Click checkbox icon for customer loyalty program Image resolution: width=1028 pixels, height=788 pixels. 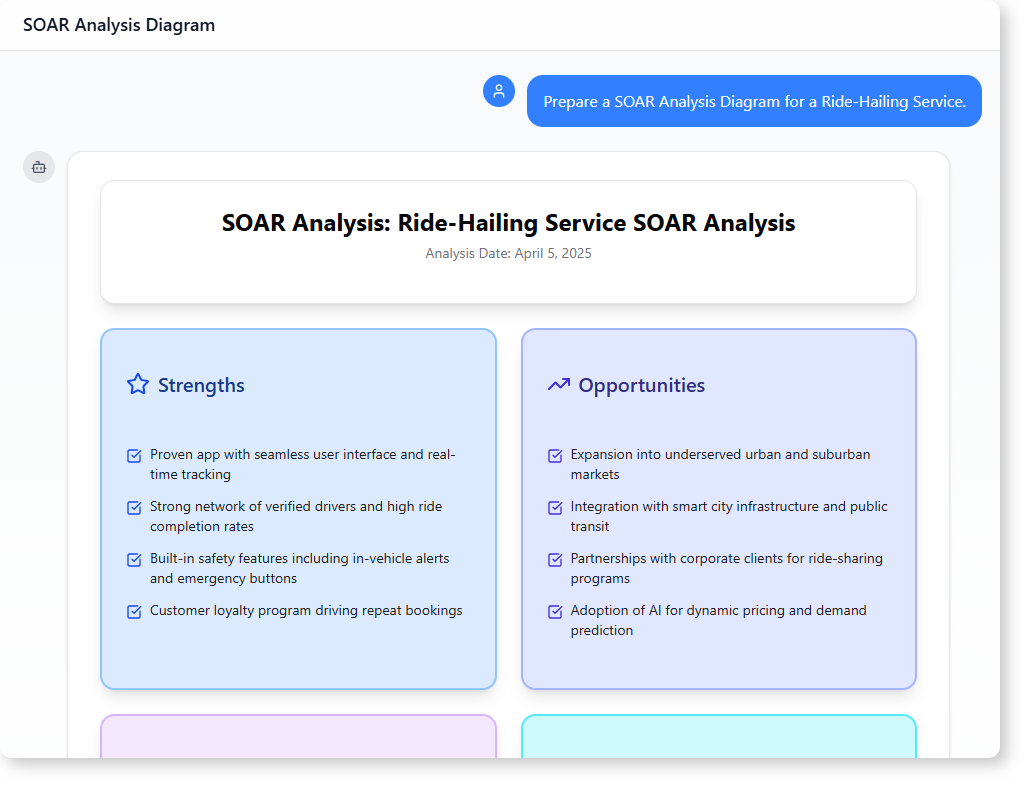[134, 611]
